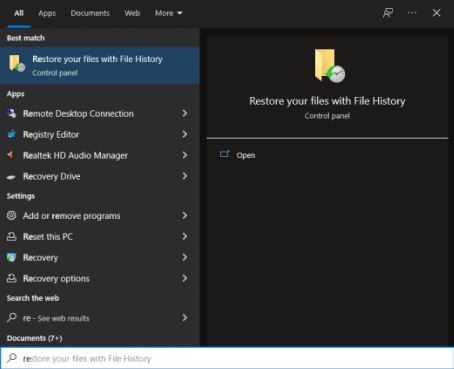The image size is (454, 369).
Task: Expand the Recovery Drive chevron arrow
Action: pyautogui.click(x=185, y=176)
